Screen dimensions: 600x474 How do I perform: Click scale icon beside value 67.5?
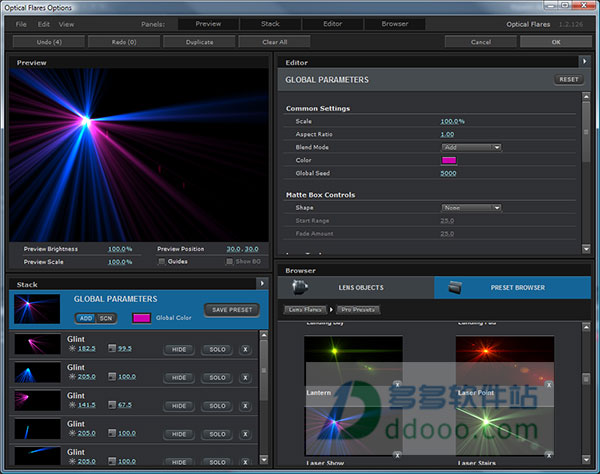tap(112, 405)
